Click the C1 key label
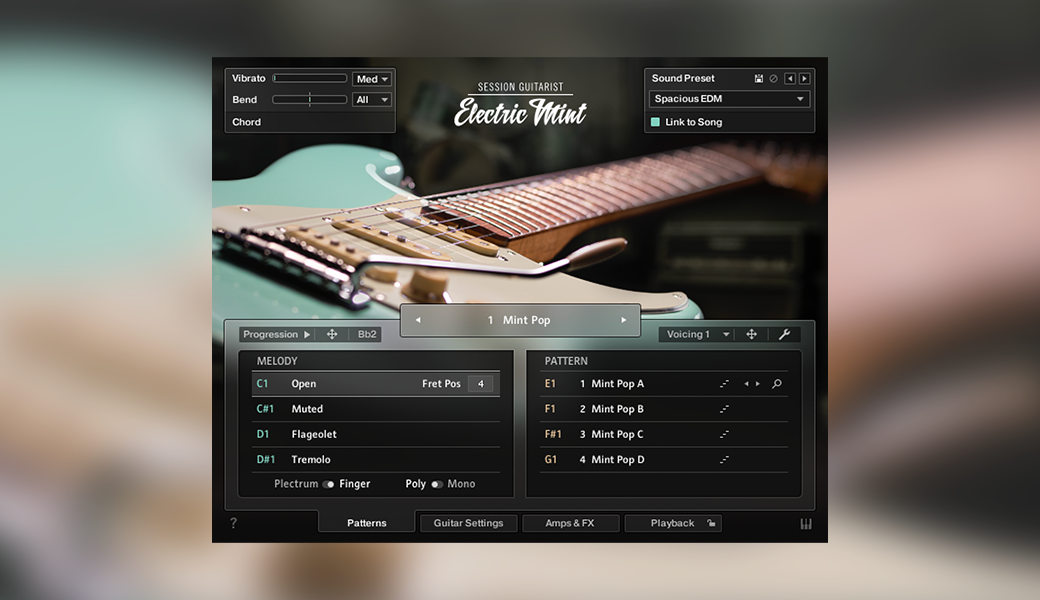Image resolution: width=1040 pixels, height=600 pixels. pos(263,384)
